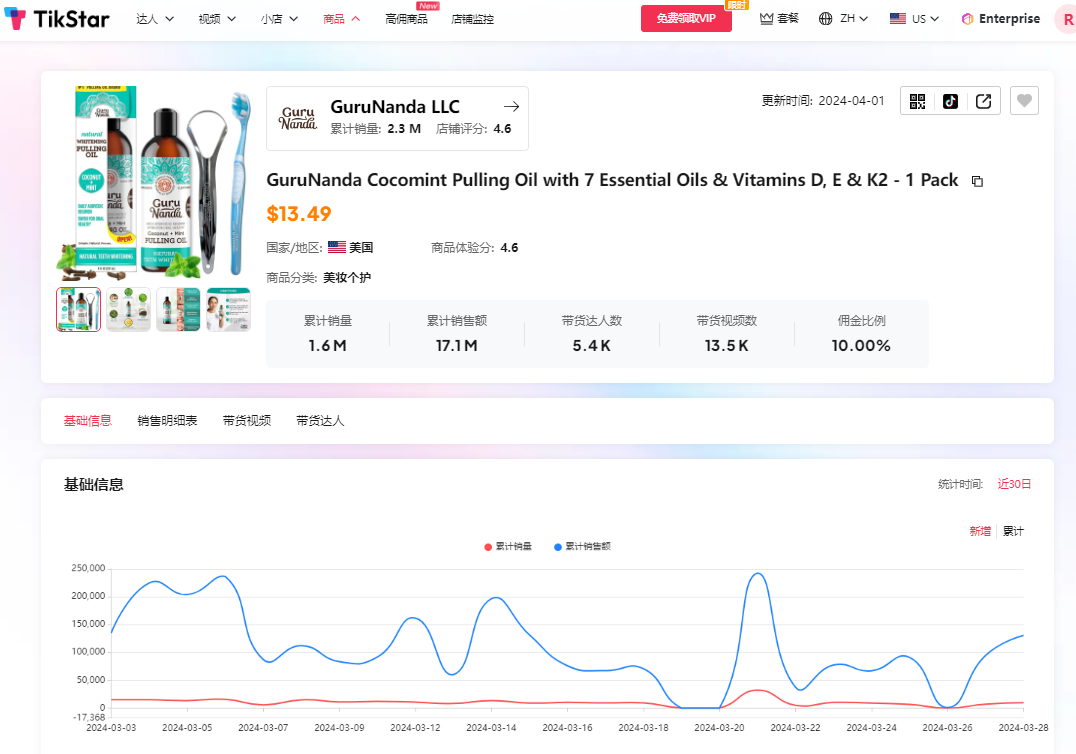Click the crown 套餐 plan icon
The image size is (1076, 754).
click(766, 19)
